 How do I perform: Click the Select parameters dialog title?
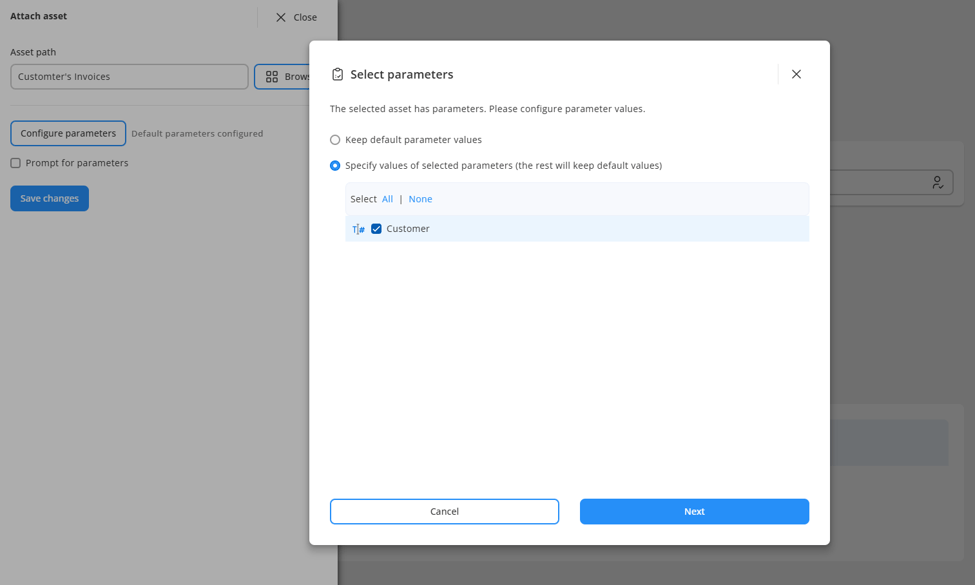[x=402, y=75]
